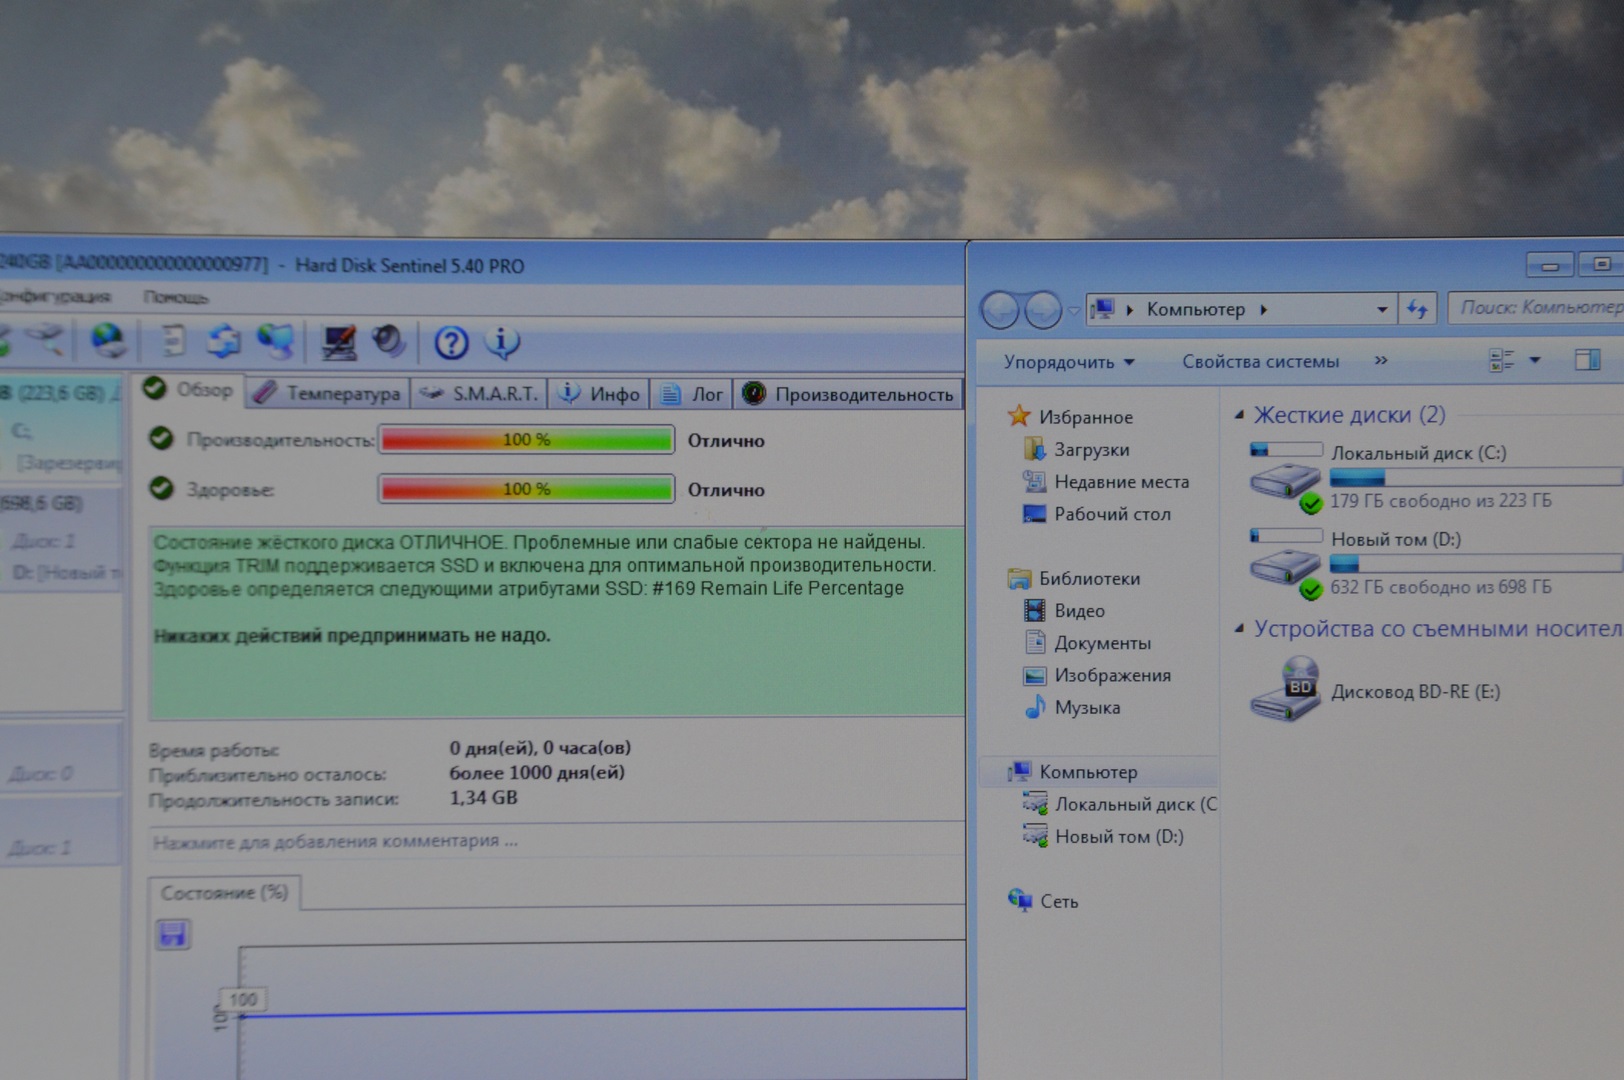Open help via blue question mark icon
The height and width of the screenshot is (1080, 1624).
[451, 343]
